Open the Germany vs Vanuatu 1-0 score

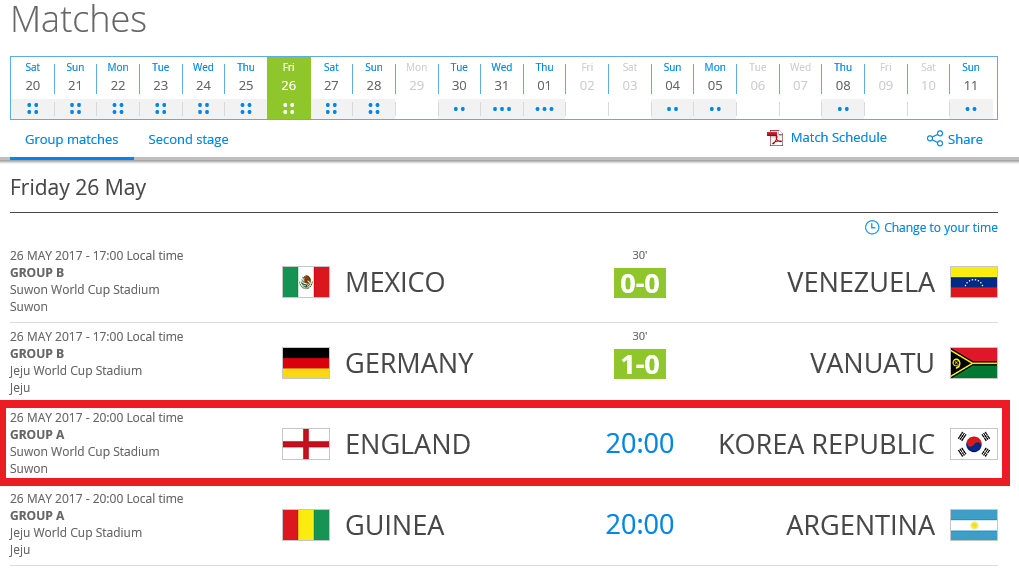pos(639,364)
